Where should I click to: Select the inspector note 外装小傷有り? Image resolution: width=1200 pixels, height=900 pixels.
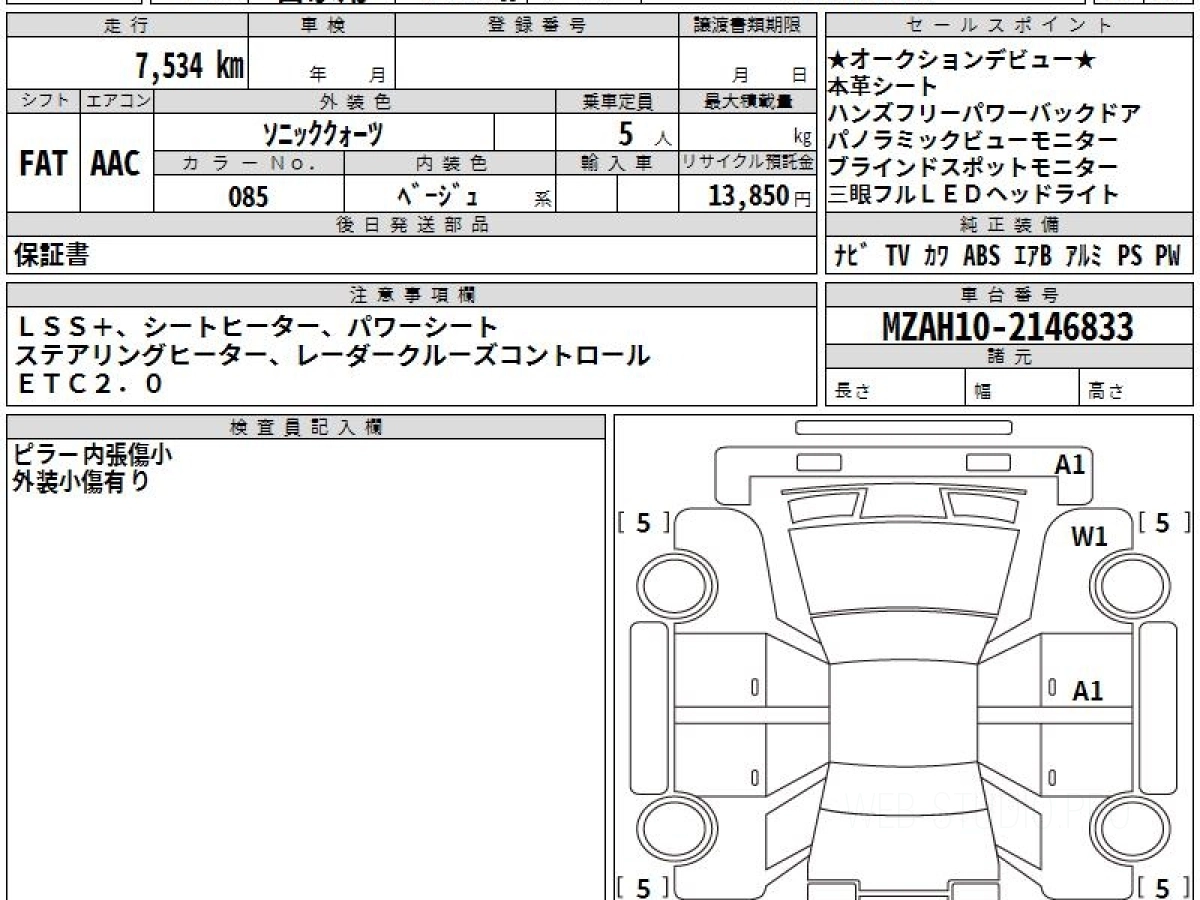click(x=81, y=481)
